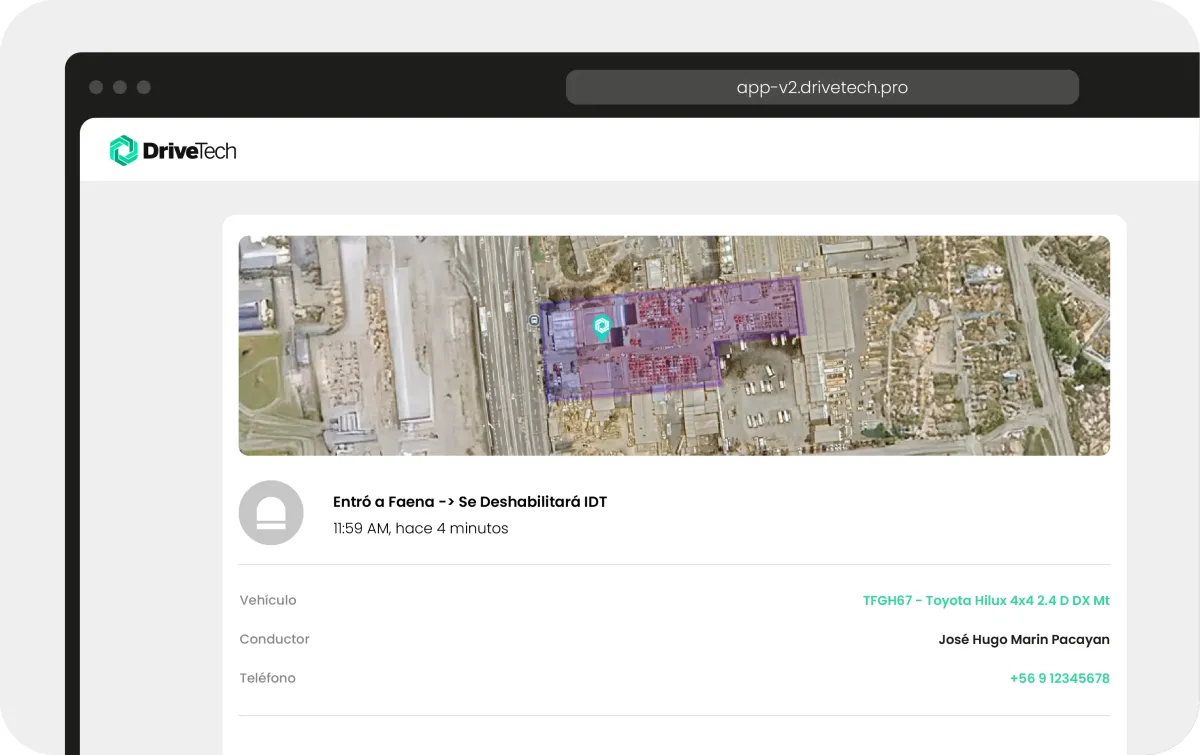Click the bus stop icon on the map
The width and height of the screenshot is (1200, 755).
534,320
